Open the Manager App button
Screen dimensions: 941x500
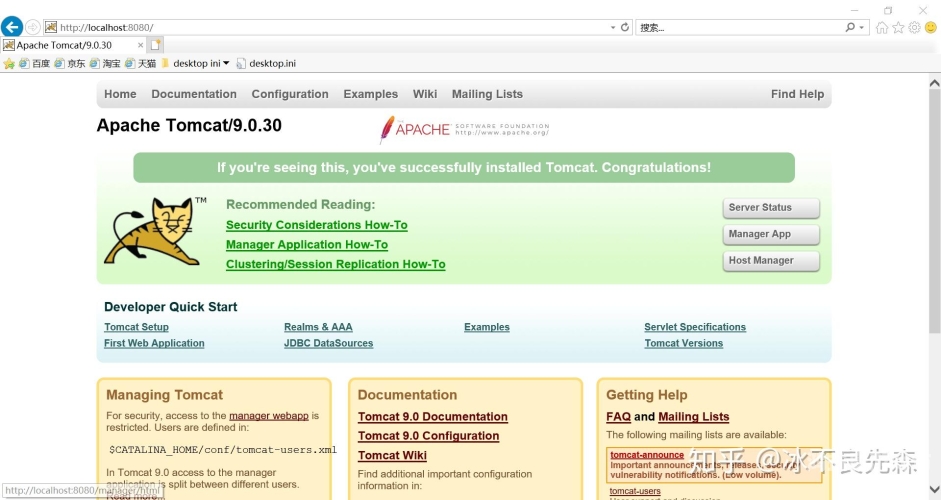pyautogui.click(x=771, y=234)
